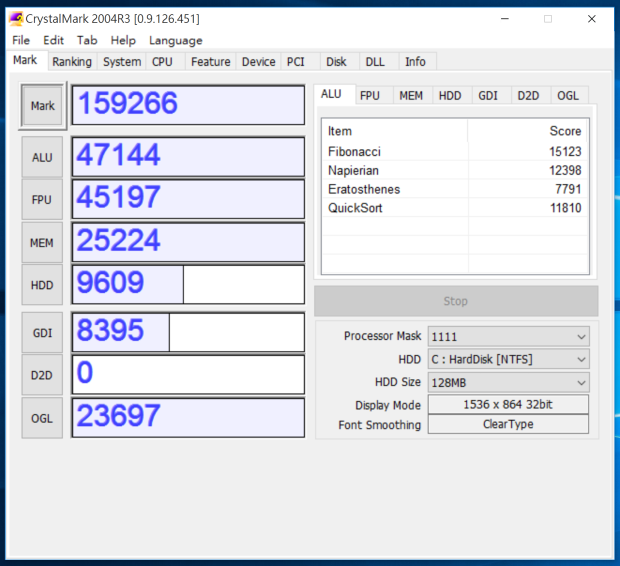Click the Fibonacci score 15123
The image size is (620, 566).
pos(565,151)
